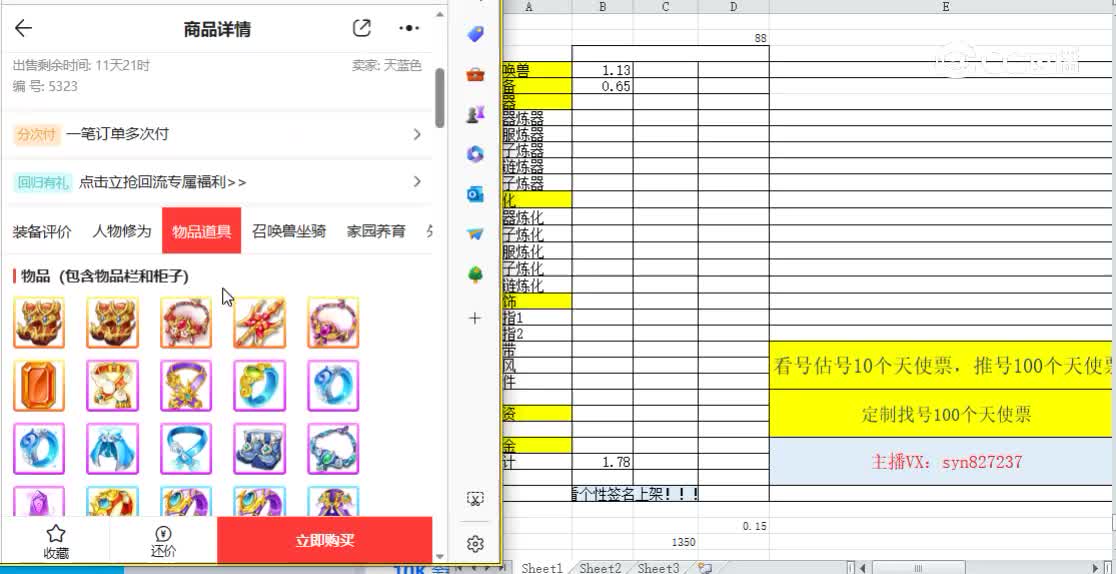Select the green gem silver necklace item

333,449
